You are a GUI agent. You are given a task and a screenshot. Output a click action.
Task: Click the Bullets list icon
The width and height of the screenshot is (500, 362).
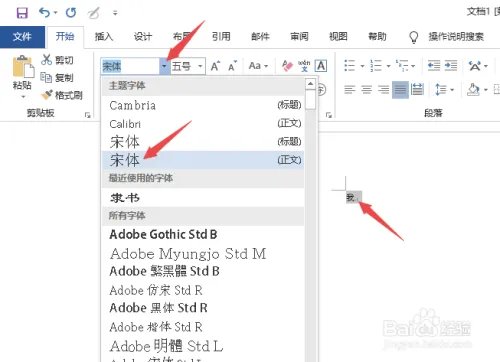pyautogui.click(x=349, y=66)
